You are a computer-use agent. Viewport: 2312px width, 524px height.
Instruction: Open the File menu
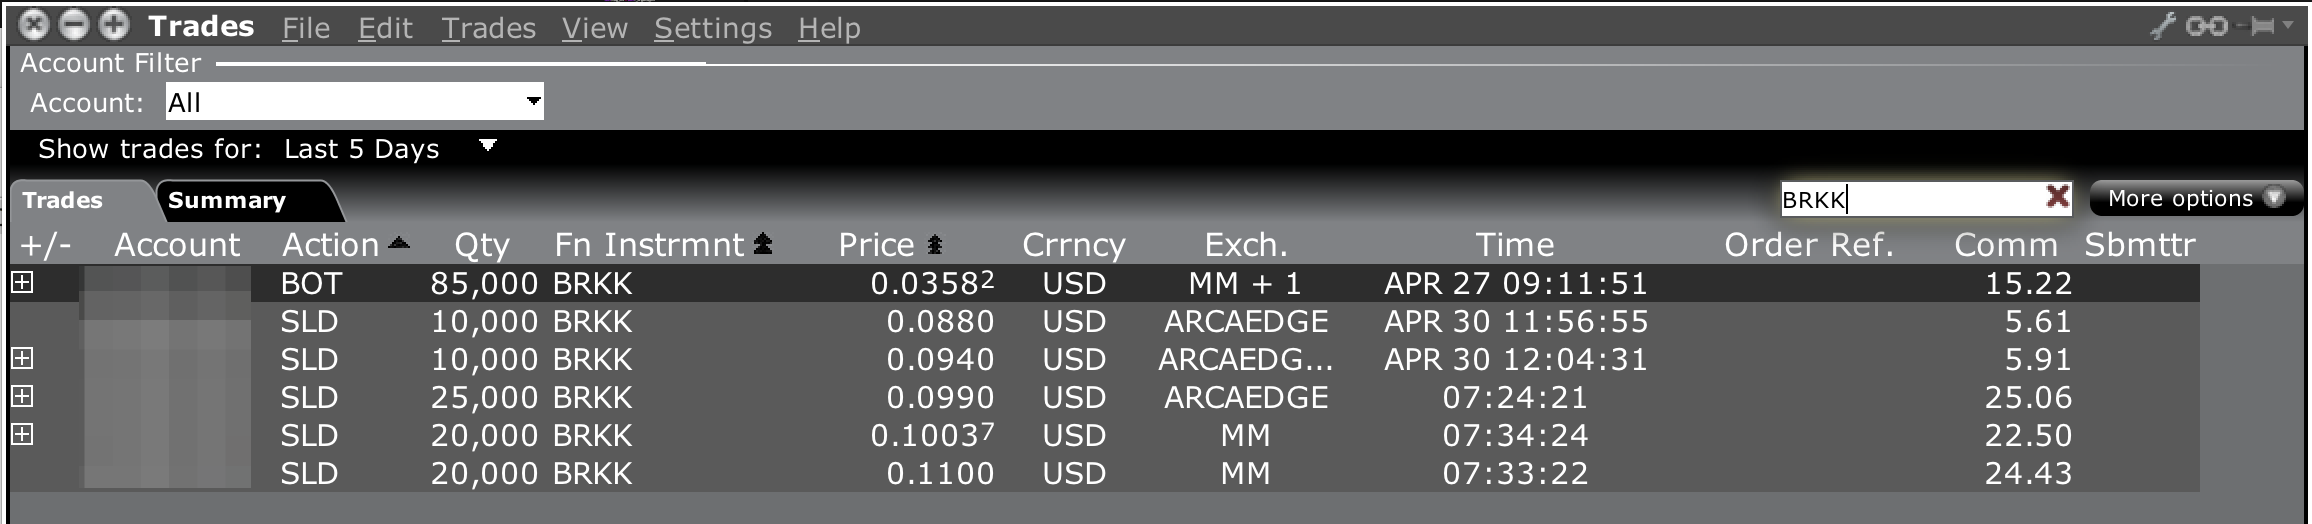pyautogui.click(x=305, y=28)
